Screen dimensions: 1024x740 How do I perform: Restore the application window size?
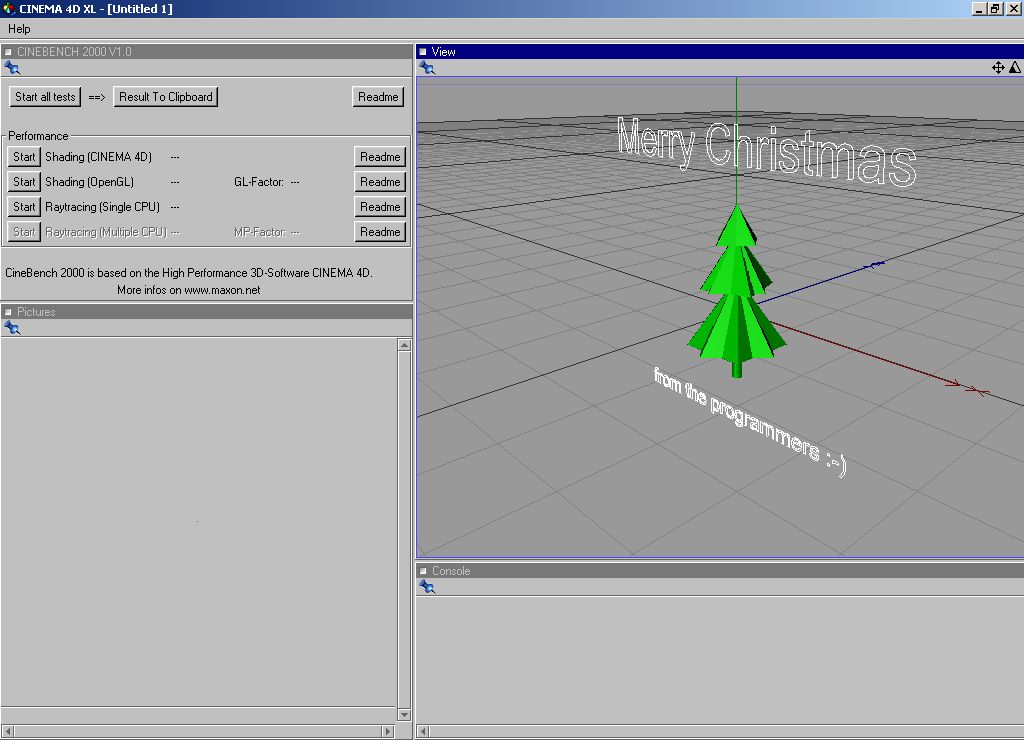(995, 8)
